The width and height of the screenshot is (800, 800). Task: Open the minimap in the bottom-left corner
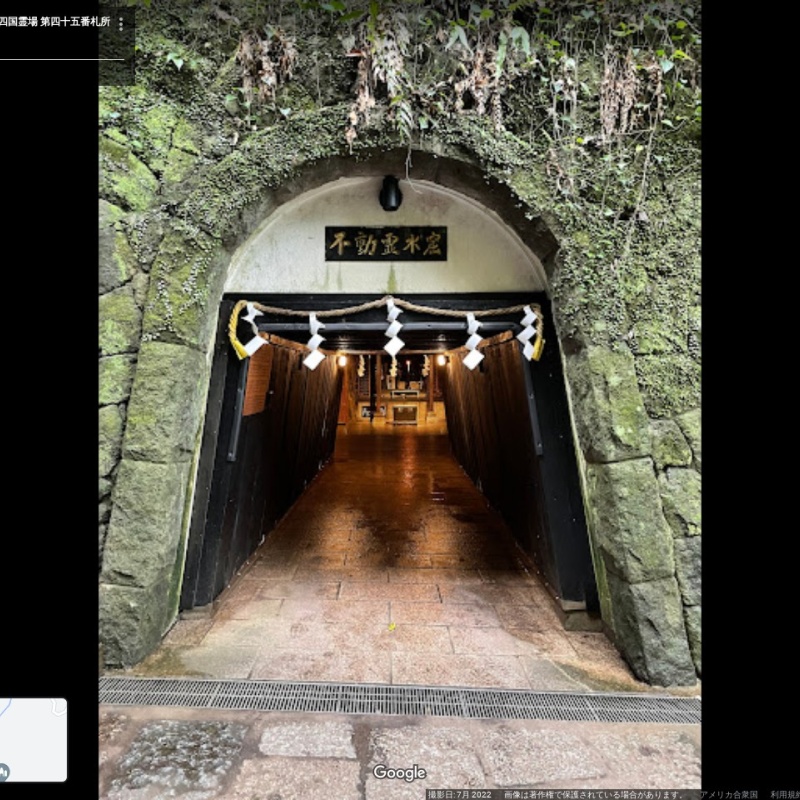33,739
